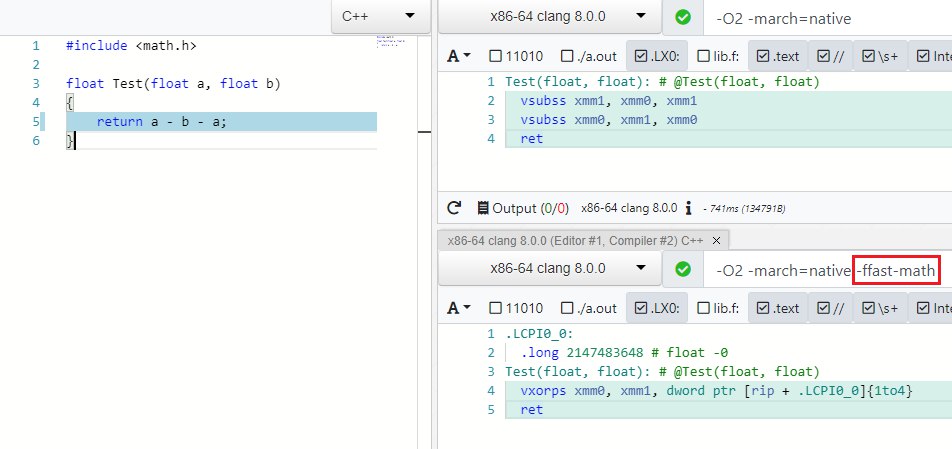The width and height of the screenshot is (952, 449).
Task: Toggle .text directive filter in top pane
Action: 778,56
